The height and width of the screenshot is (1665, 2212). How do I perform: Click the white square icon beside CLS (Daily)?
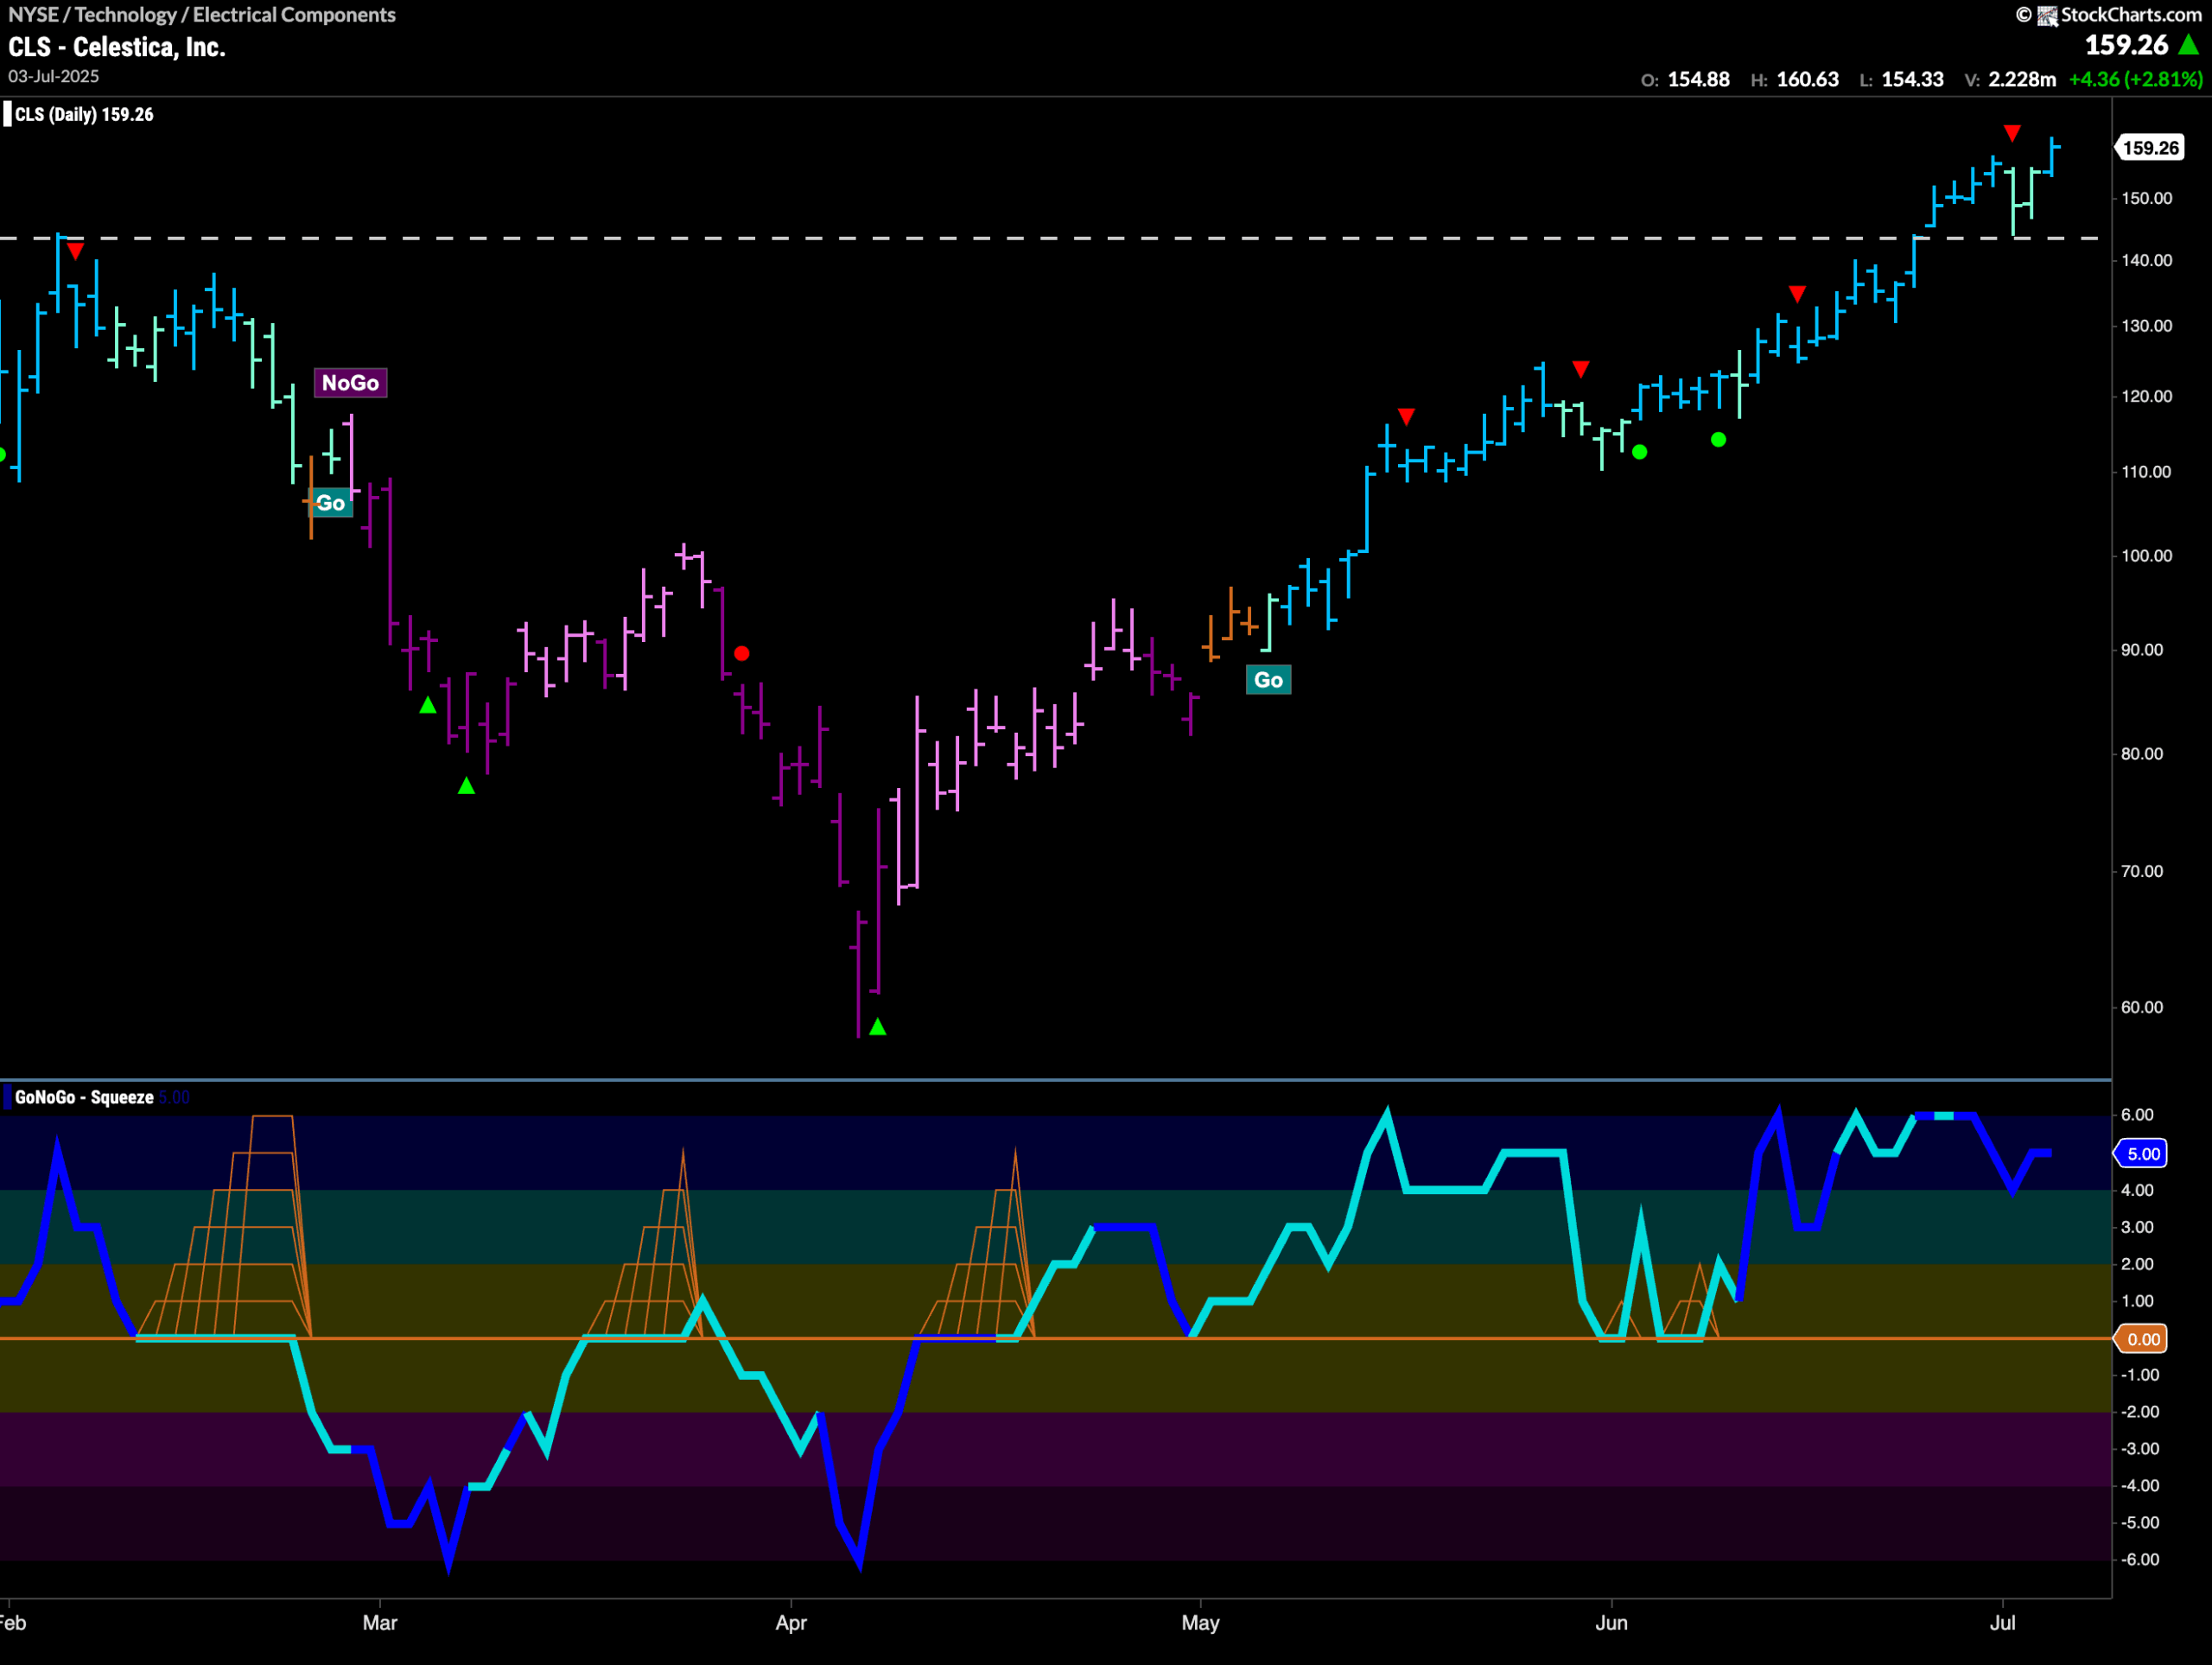[x=8, y=114]
